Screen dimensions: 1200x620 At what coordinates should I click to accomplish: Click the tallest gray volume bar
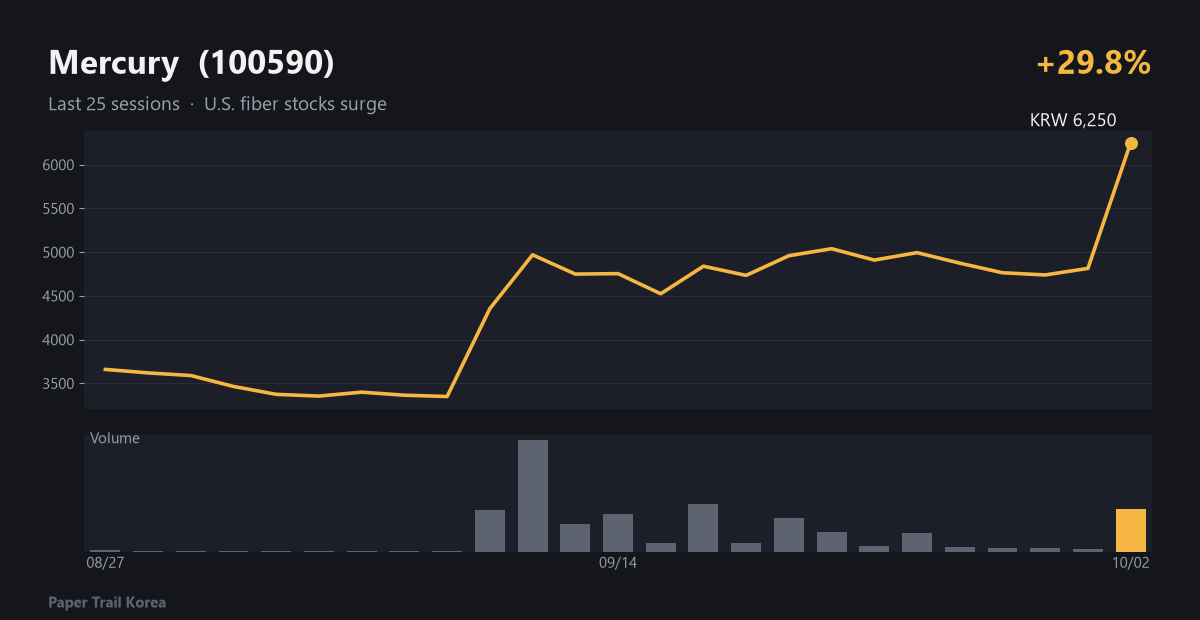533,496
